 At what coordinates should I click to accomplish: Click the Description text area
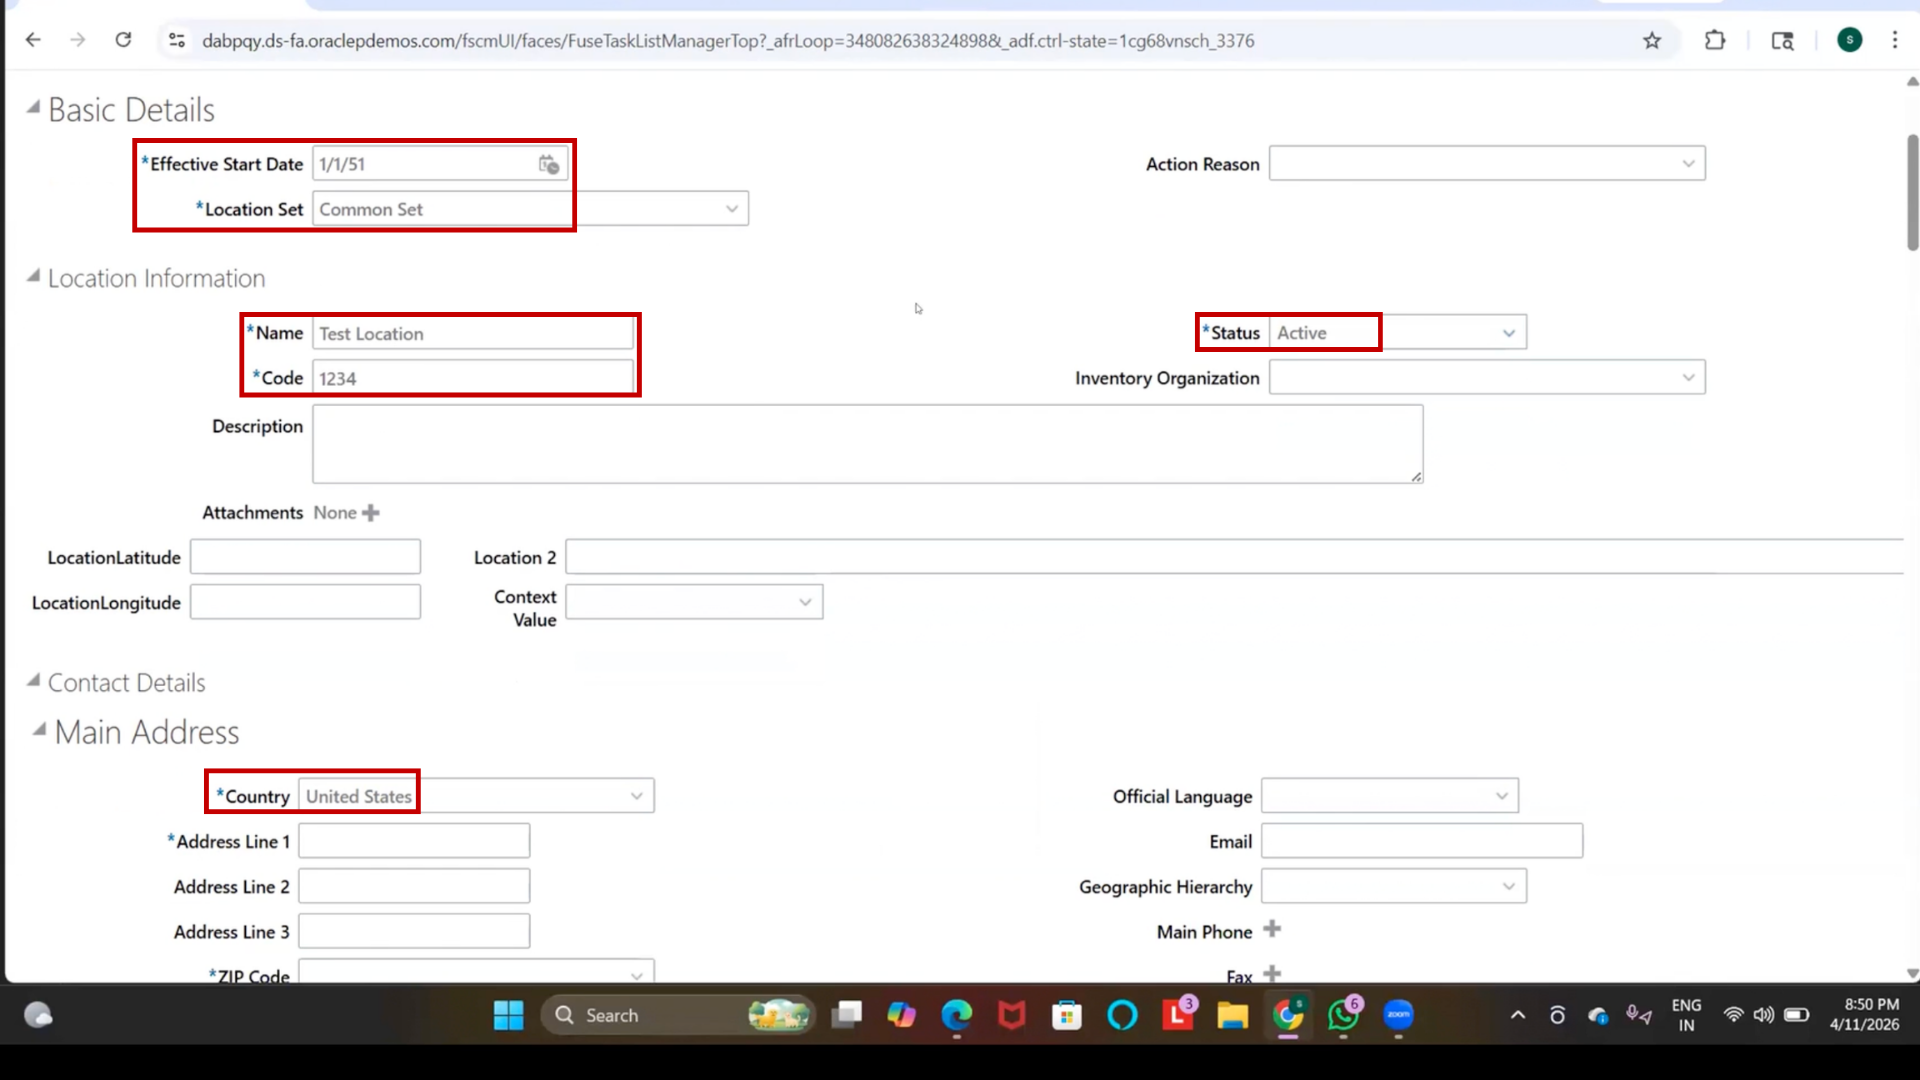click(867, 444)
